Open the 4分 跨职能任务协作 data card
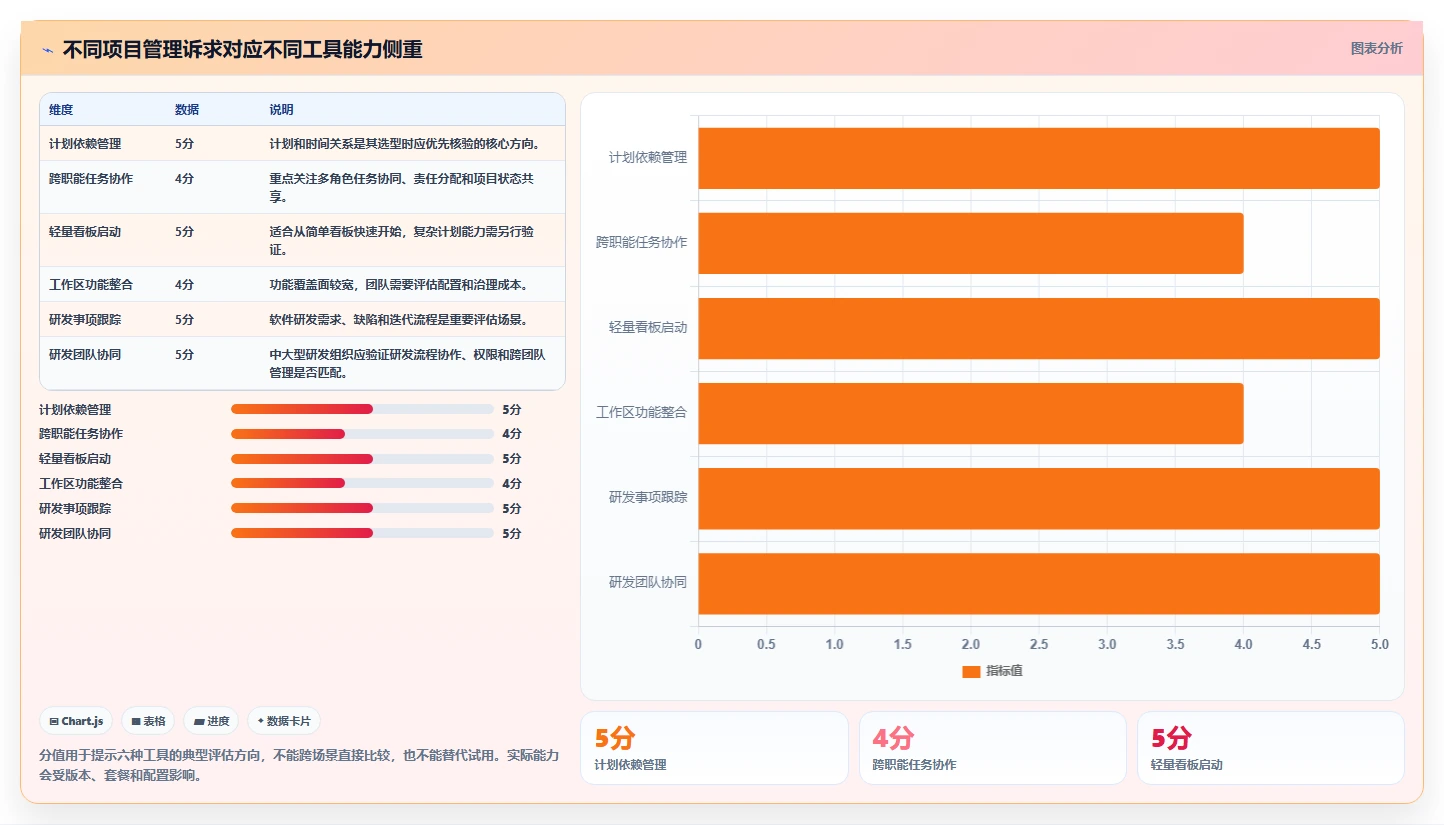Viewport: 1444px width, 825px height. [992, 748]
